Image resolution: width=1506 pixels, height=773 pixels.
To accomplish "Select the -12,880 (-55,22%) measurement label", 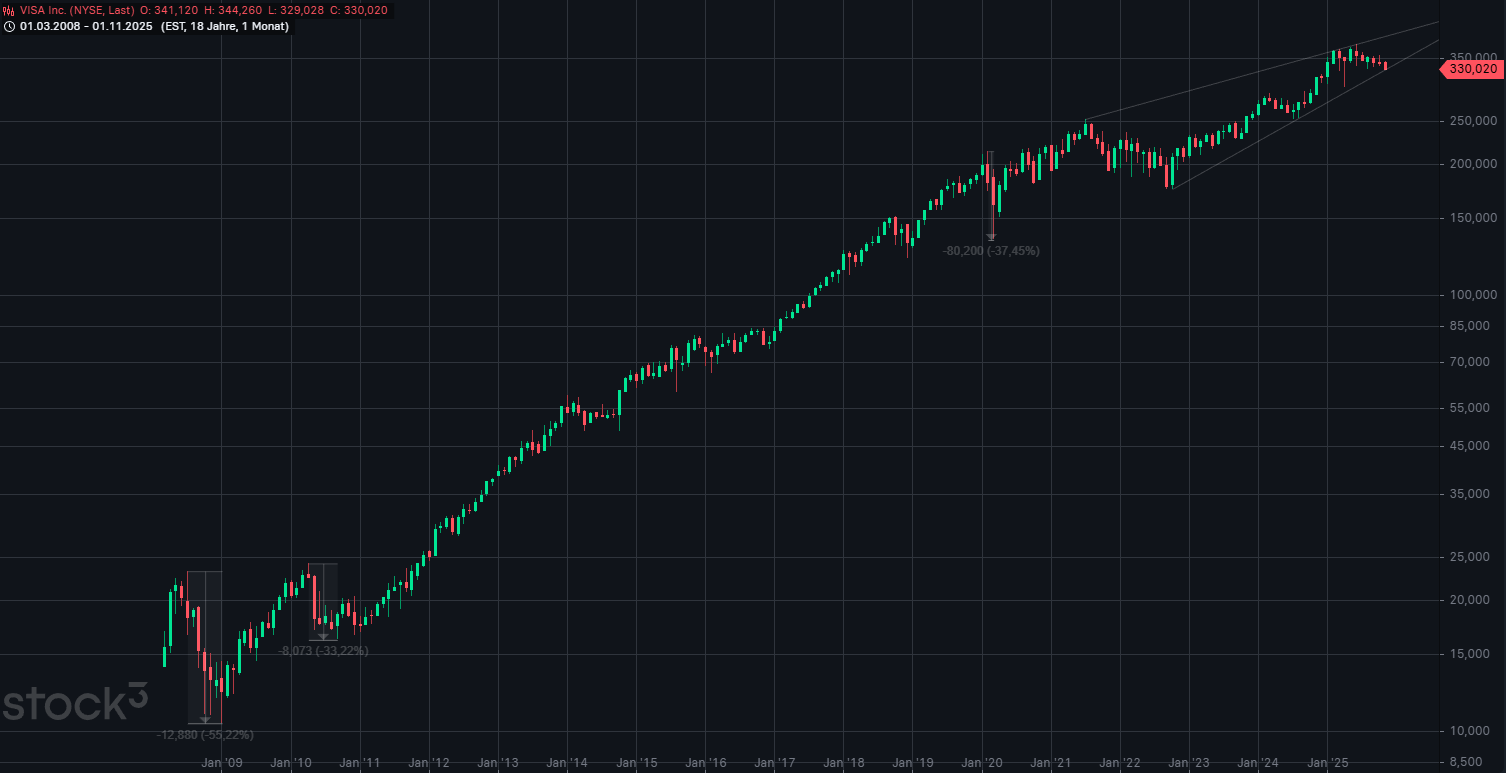I will point(205,734).
